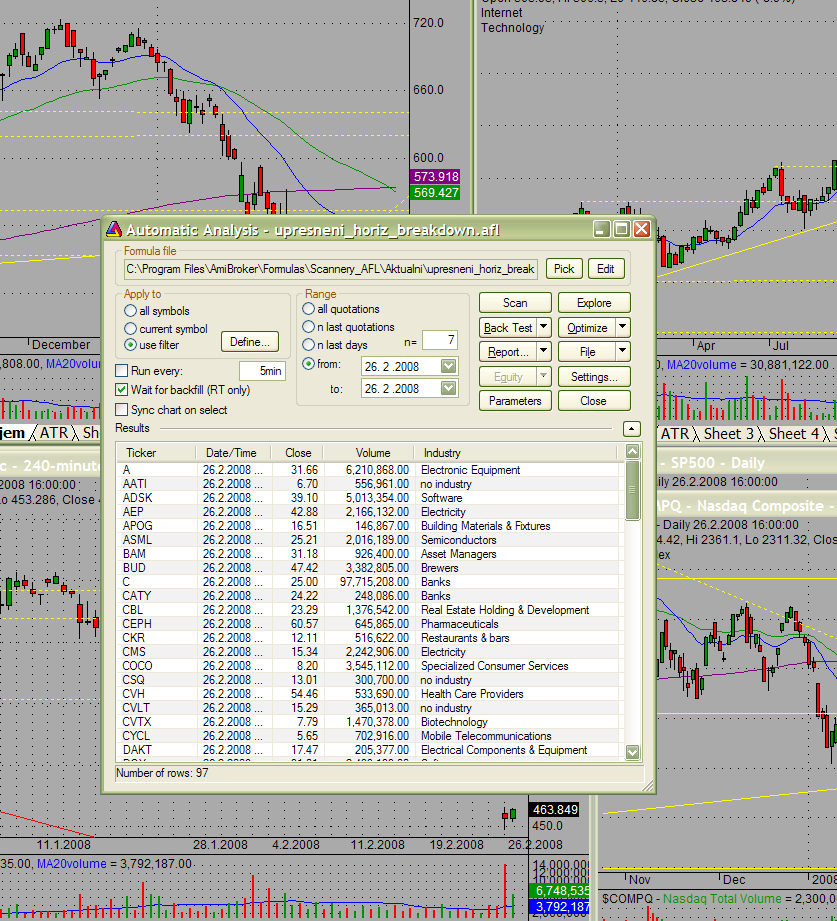837x921 pixels.
Task: Select the COCO ticker row
Action: (369, 665)
